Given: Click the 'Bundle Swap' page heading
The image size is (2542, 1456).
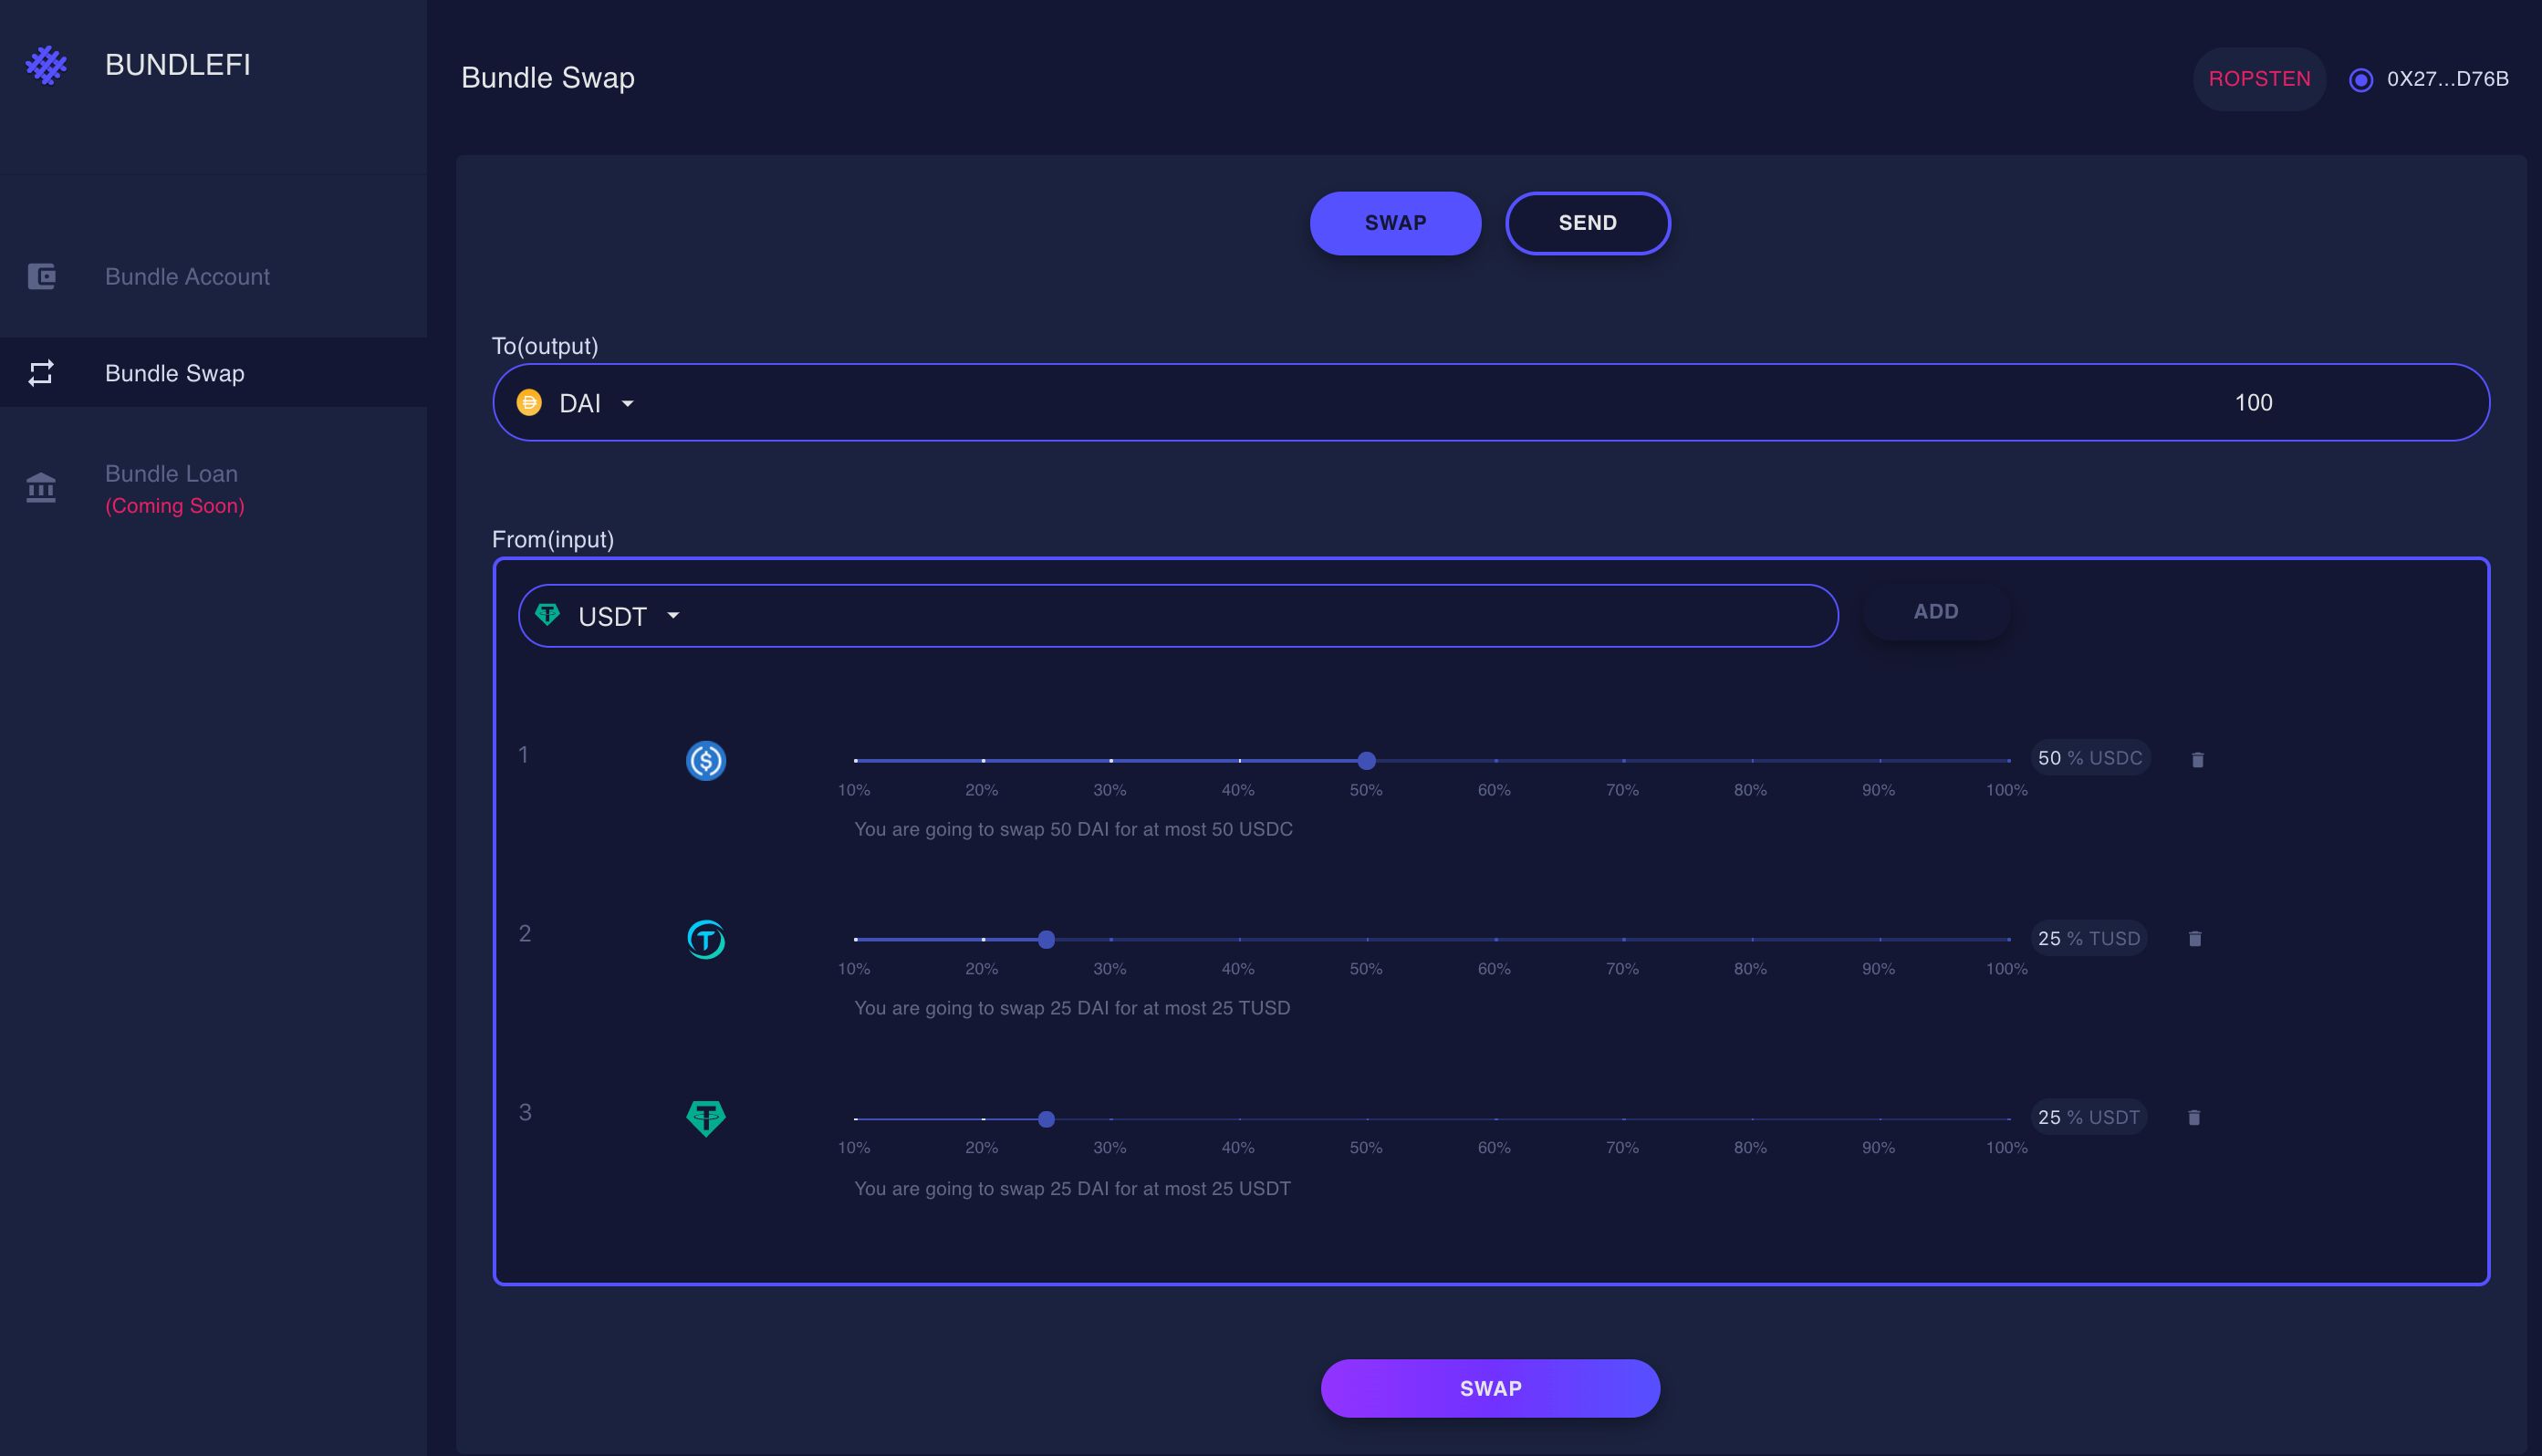Looking at the screenshot, I should point(548,78).
